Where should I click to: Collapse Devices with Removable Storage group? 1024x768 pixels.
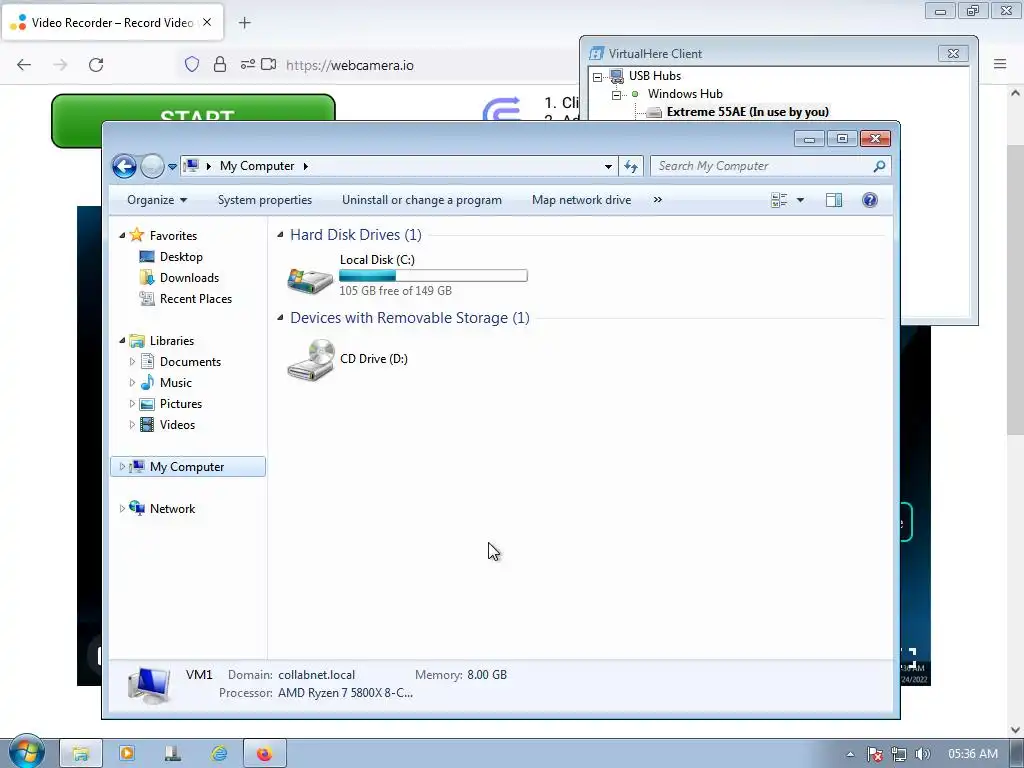pos(280,317)
